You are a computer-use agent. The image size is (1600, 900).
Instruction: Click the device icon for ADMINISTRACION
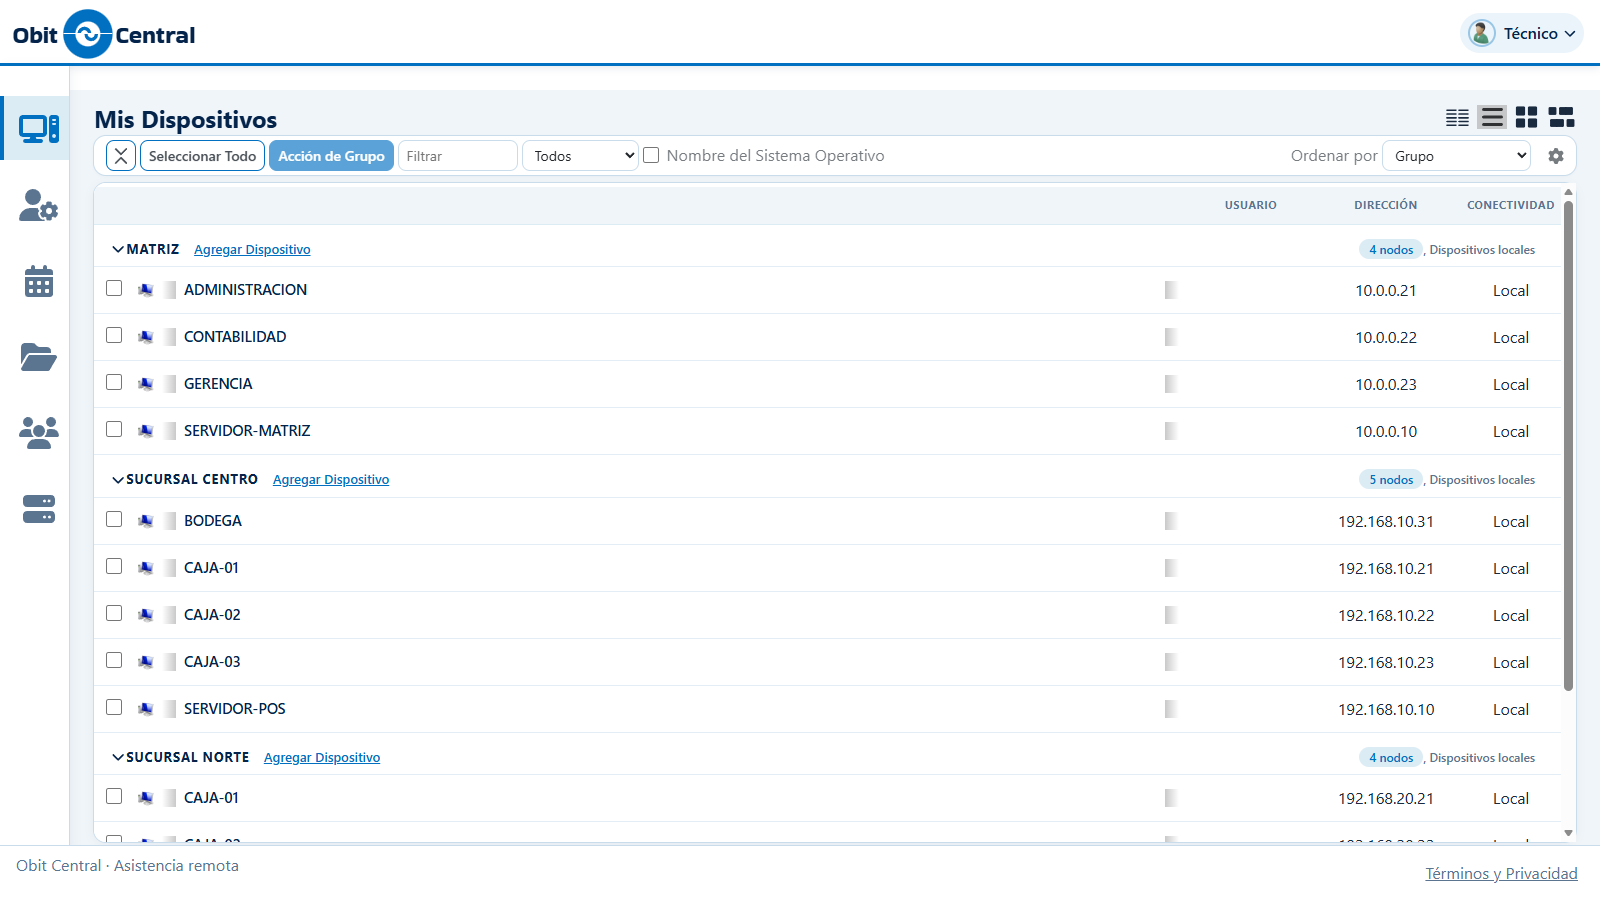tap(146, 290)
